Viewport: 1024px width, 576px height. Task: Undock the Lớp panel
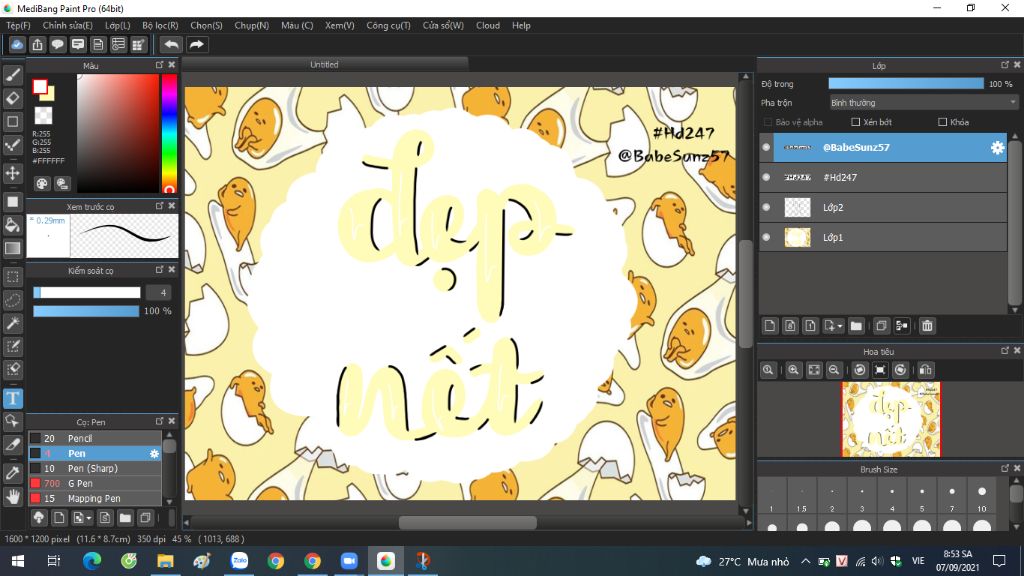click(x=1005, y=65)
